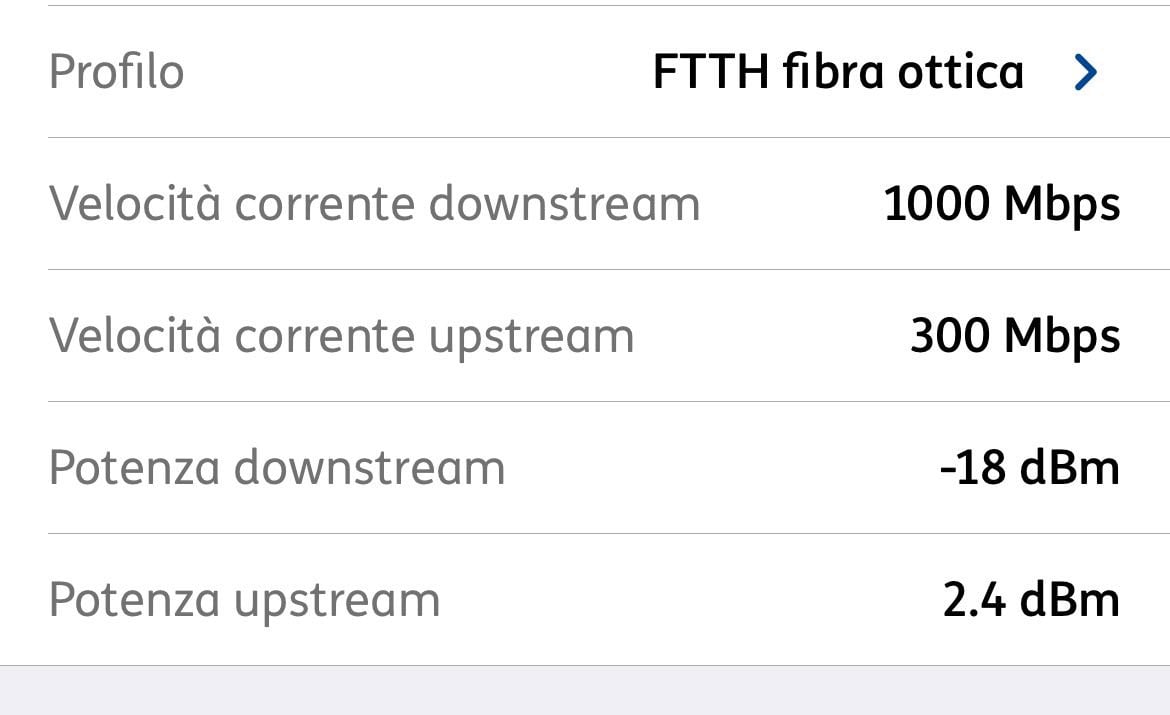This screenshot has height=715, width=1170.
Task: Select the 2.4 dBm power value
Action: [1031, 600]
